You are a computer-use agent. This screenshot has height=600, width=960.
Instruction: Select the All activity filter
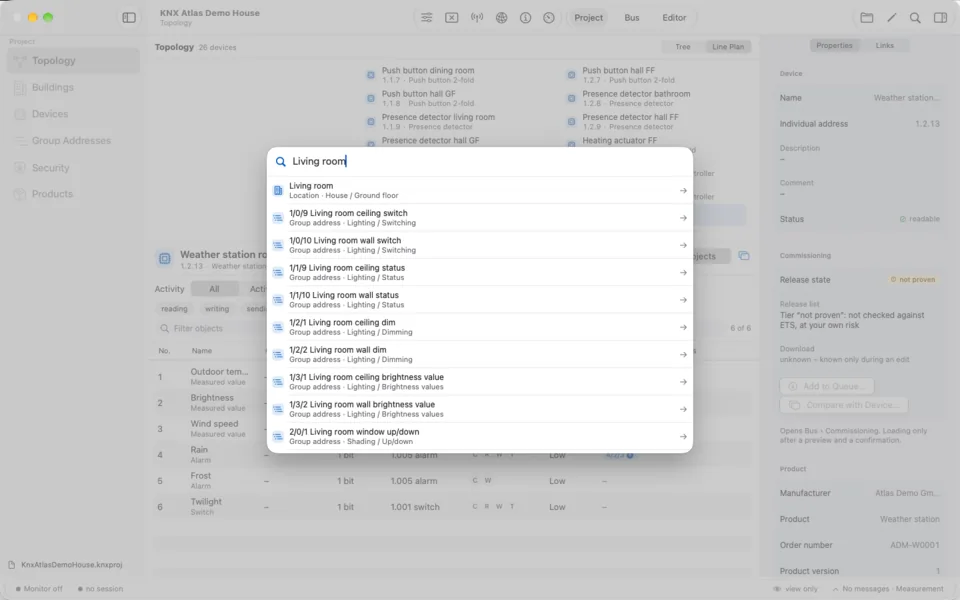(214, 289)
